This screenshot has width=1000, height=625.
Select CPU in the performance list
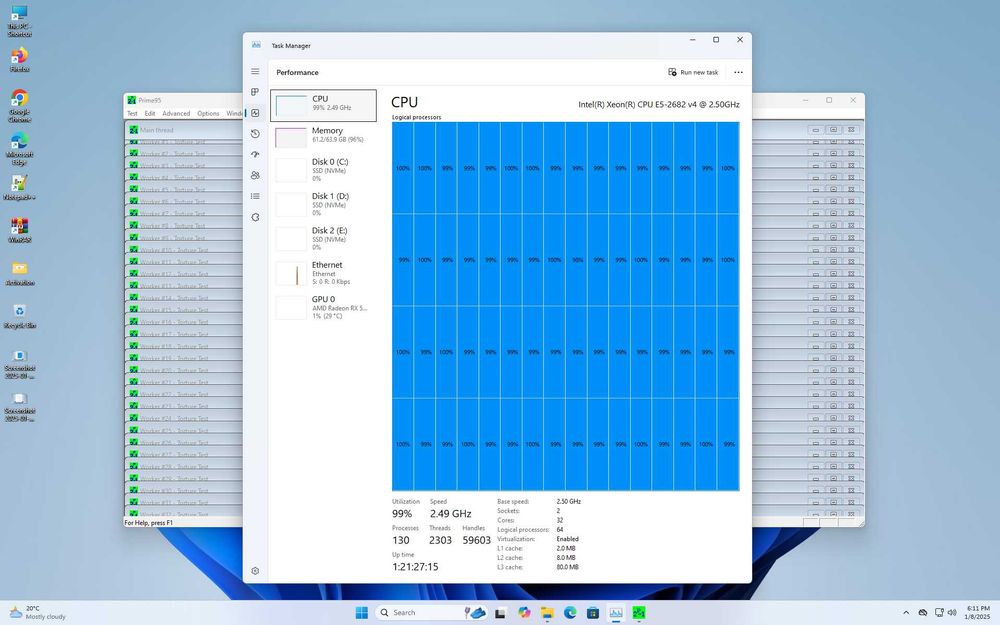[323, 105]
